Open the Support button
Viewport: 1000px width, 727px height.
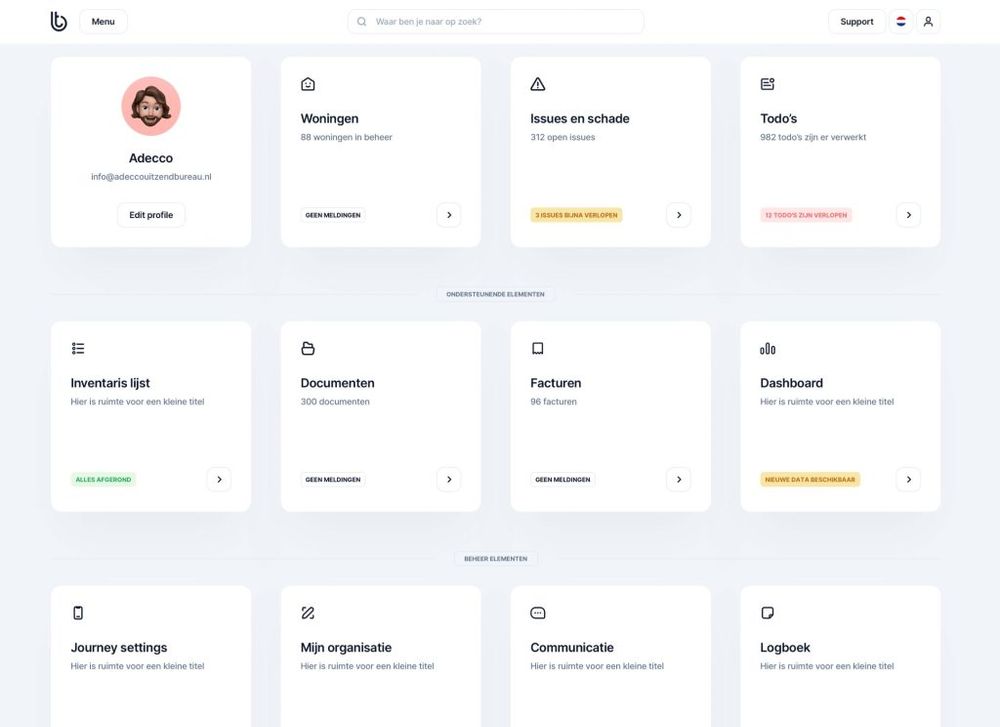(x=857, y=22)
